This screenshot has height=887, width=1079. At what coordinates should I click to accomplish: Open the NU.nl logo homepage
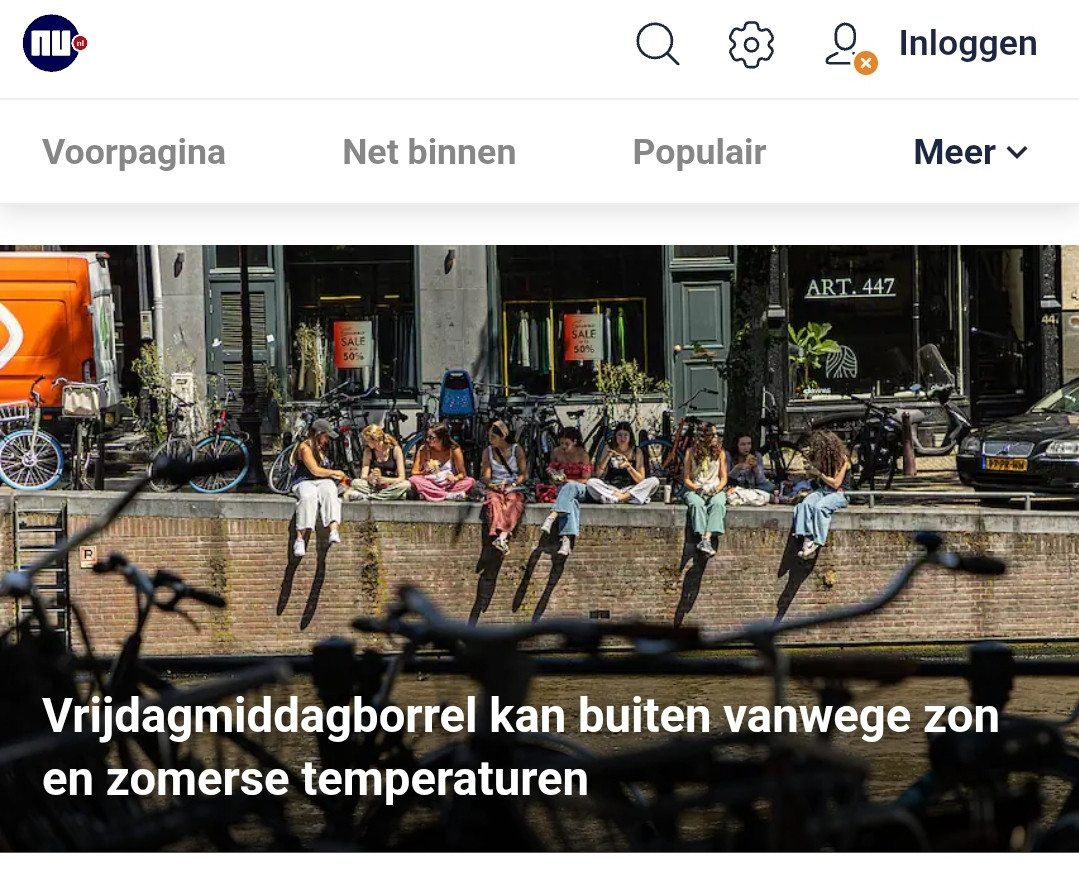coord(55,43)
